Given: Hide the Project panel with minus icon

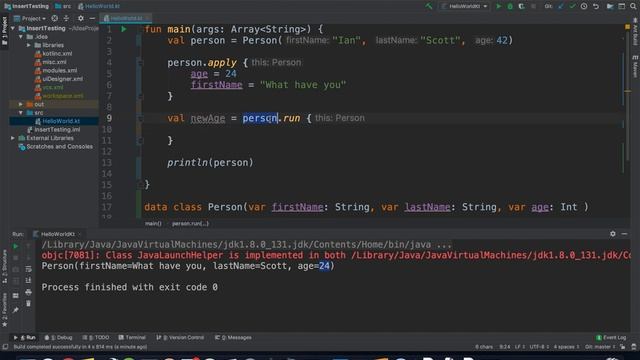Looking at the screenshot, I should (x=92, y=18).
